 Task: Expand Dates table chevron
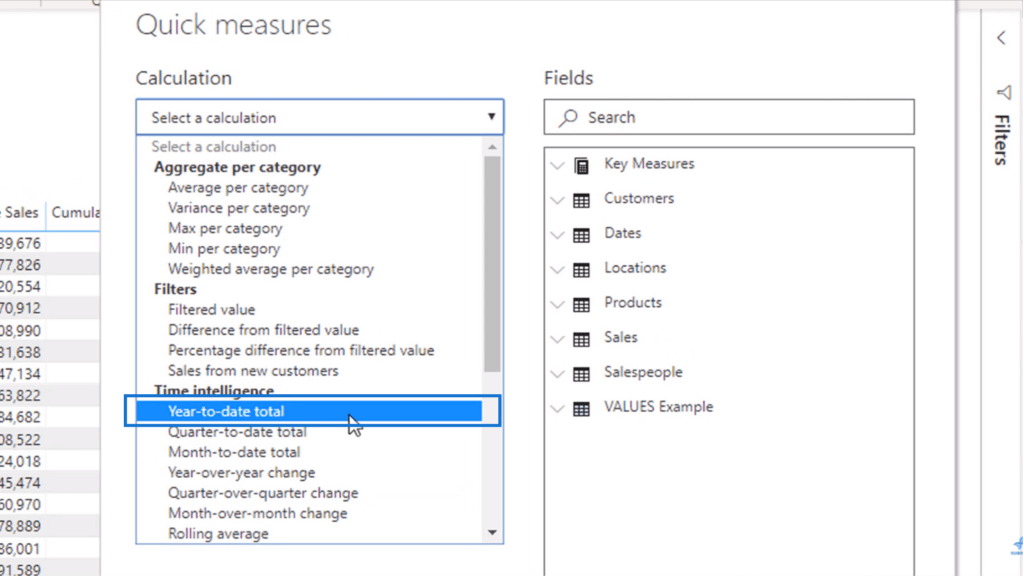(557, 234)
